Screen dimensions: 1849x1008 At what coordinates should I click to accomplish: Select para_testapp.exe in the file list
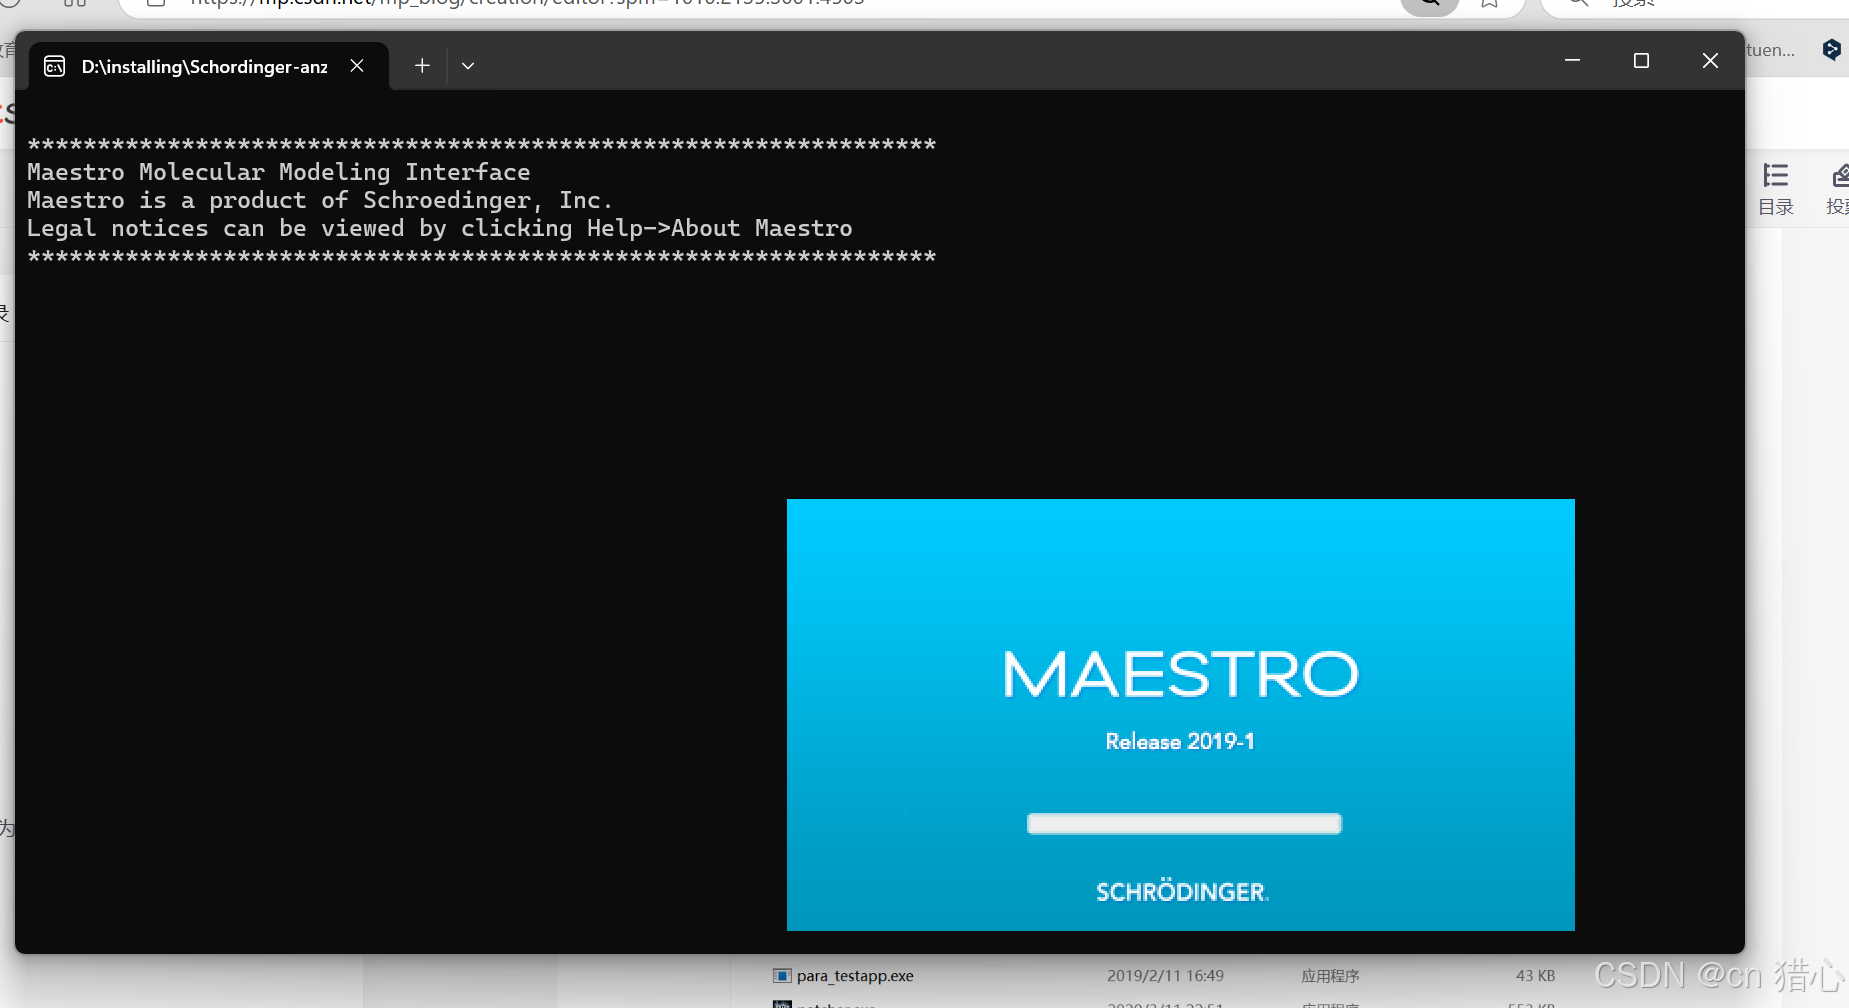[855, 976]
